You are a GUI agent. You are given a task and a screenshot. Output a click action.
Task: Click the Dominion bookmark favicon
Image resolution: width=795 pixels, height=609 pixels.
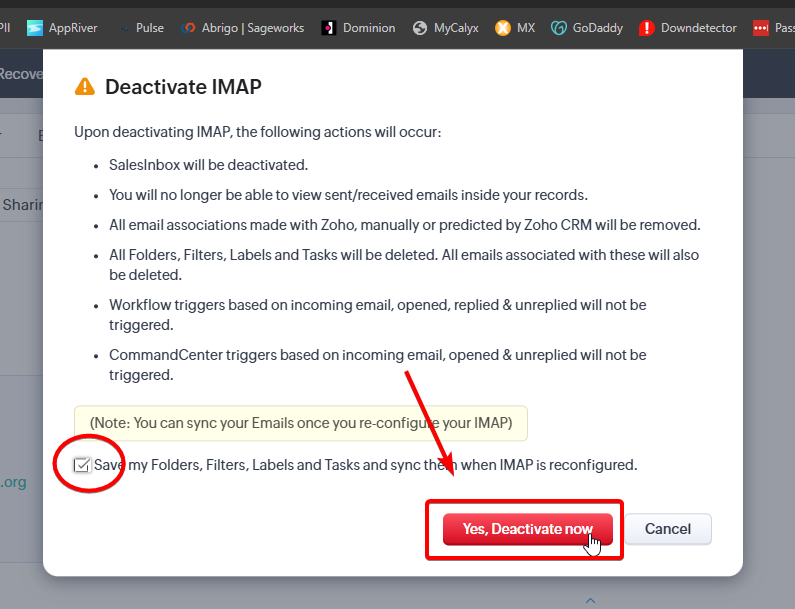point(329,28)
